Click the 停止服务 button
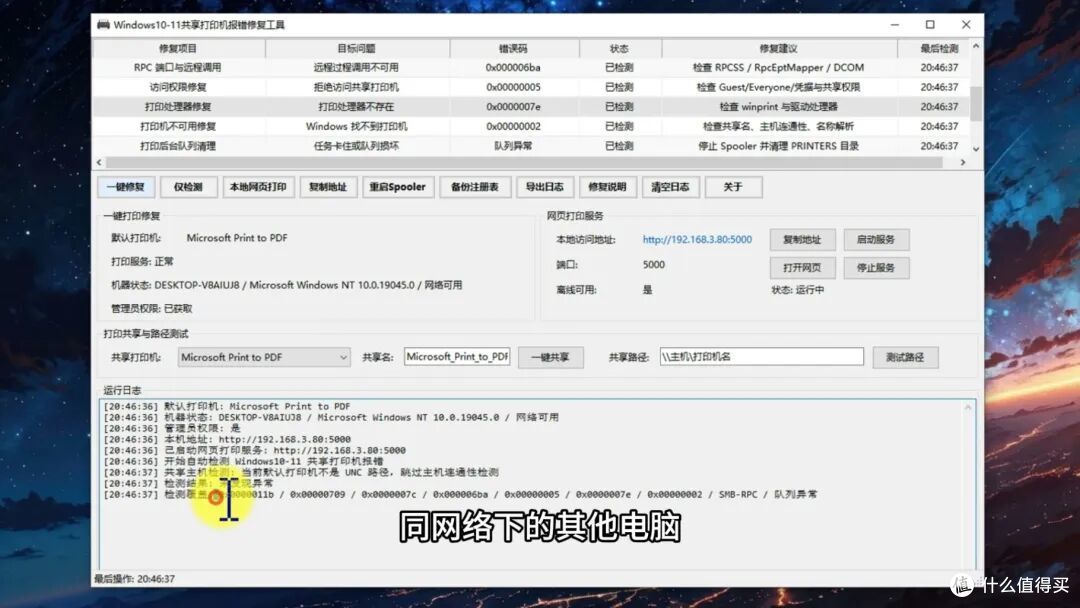 point(876,268)
